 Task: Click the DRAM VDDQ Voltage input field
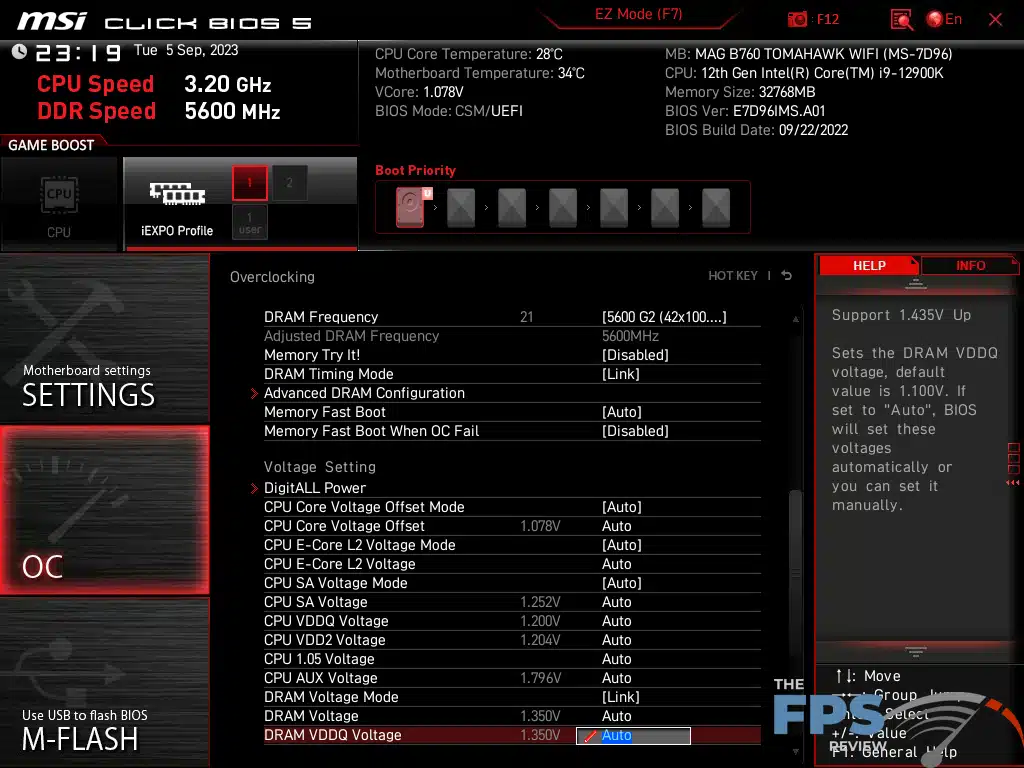pos(633,735)
